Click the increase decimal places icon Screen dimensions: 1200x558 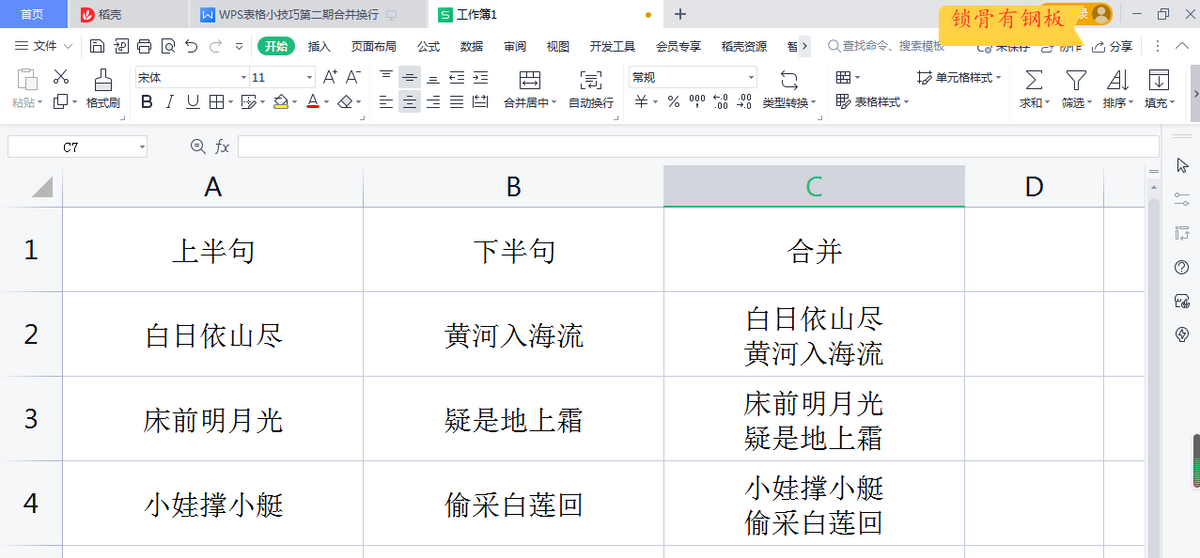coord(721,101)
